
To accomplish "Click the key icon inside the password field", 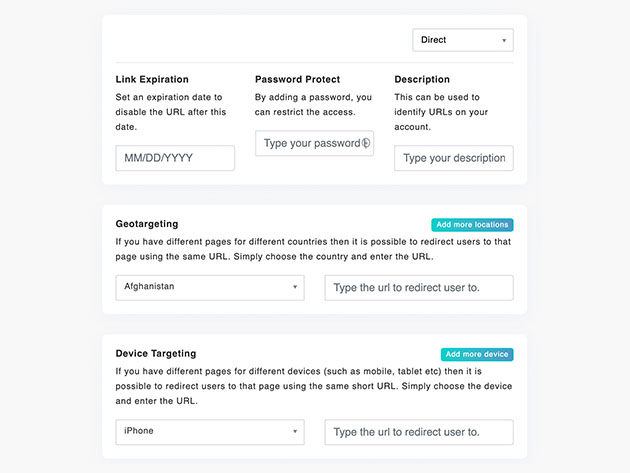I will tap(366, 143).
